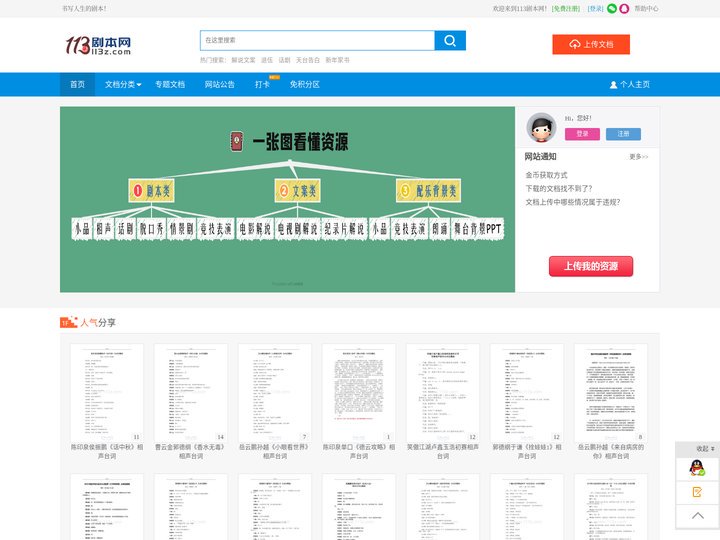This screenshot has width=720, height=540.
Task: Open thumbnail for 岳云鹏孙越《来自病房的你》
Action: point(611,393)
